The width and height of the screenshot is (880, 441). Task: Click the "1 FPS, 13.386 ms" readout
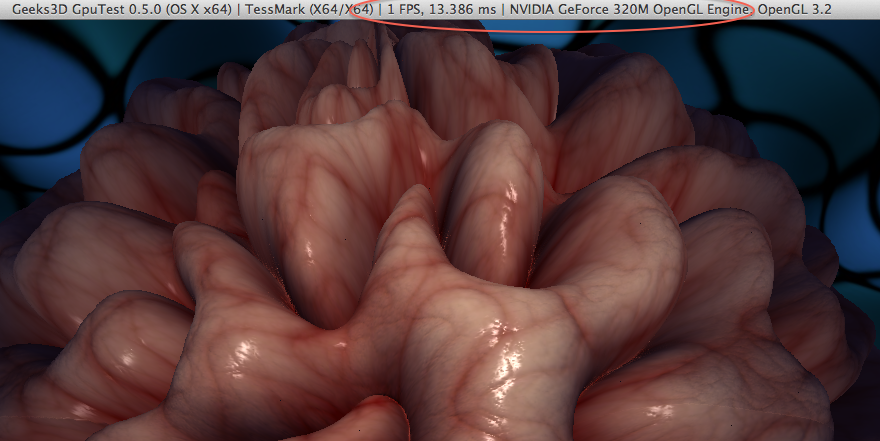442,10
